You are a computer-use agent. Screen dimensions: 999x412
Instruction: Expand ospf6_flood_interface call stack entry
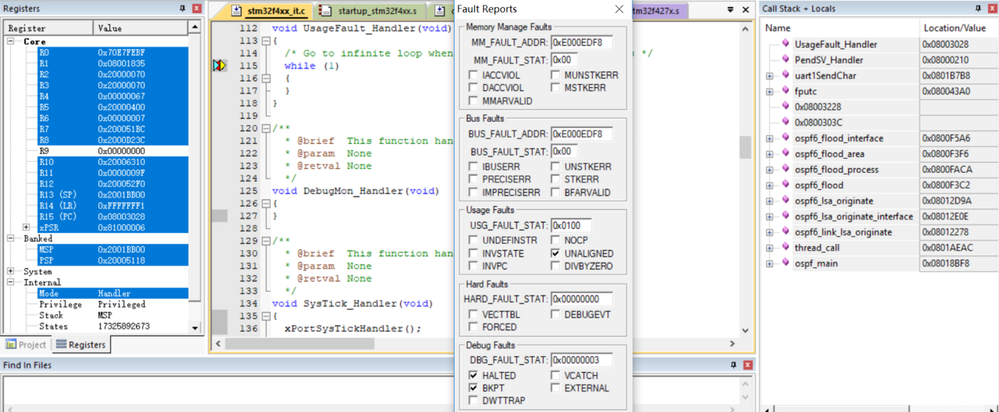(x=770, y=138)
